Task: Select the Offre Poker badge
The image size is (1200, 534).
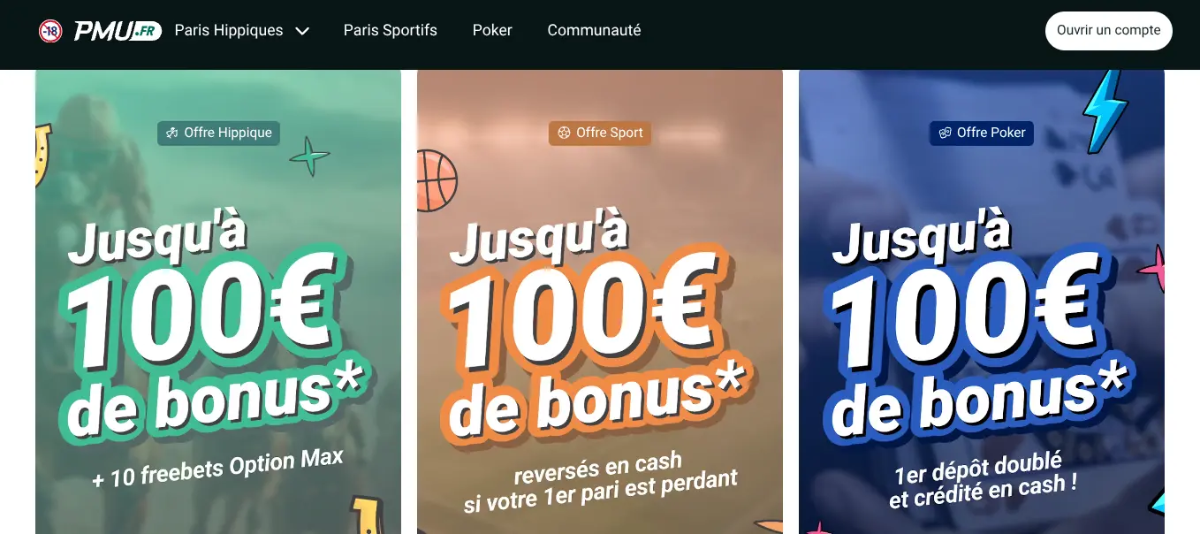Action: coord(982,133)
